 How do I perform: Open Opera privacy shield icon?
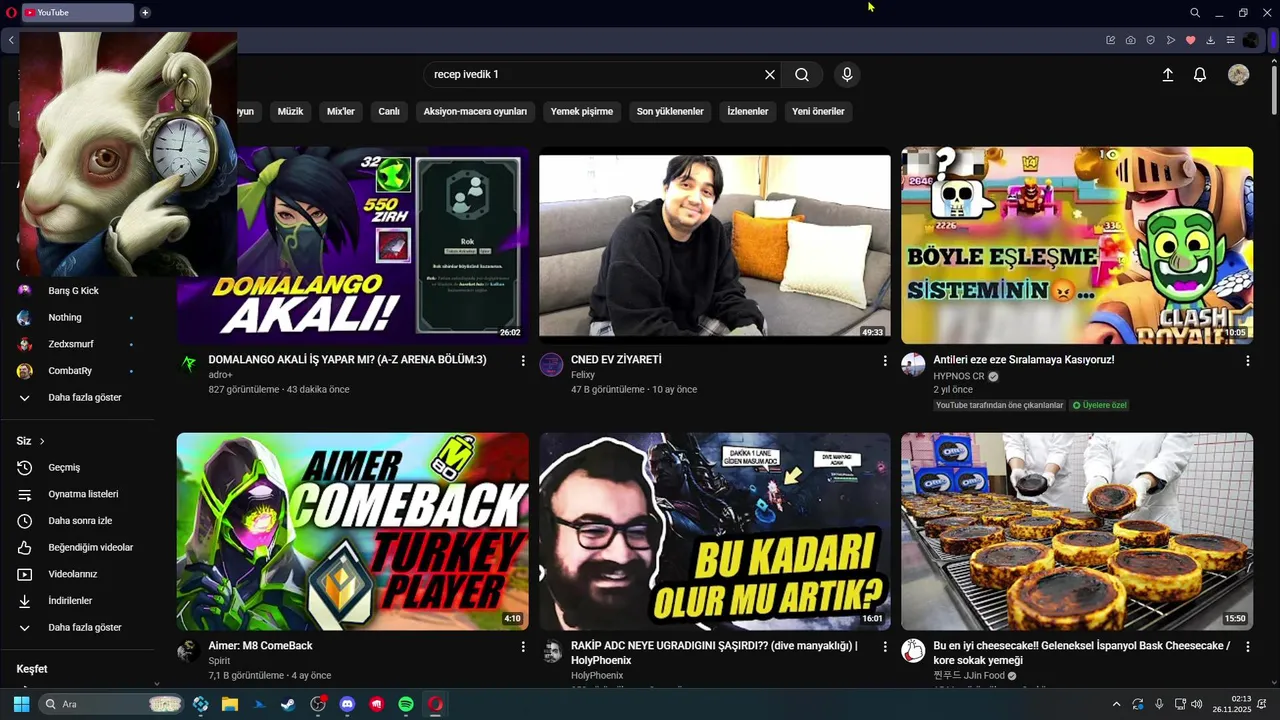coord(1150,40)
